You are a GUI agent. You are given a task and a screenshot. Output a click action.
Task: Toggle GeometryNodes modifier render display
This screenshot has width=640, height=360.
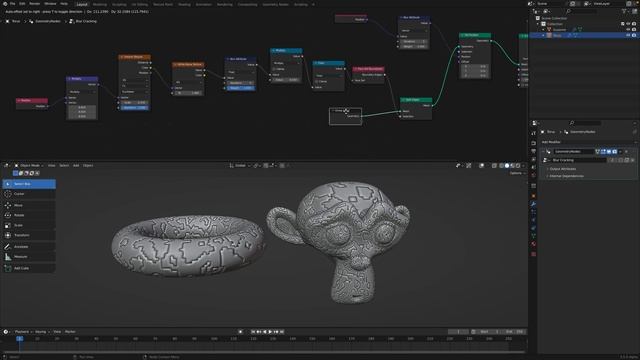615,152
